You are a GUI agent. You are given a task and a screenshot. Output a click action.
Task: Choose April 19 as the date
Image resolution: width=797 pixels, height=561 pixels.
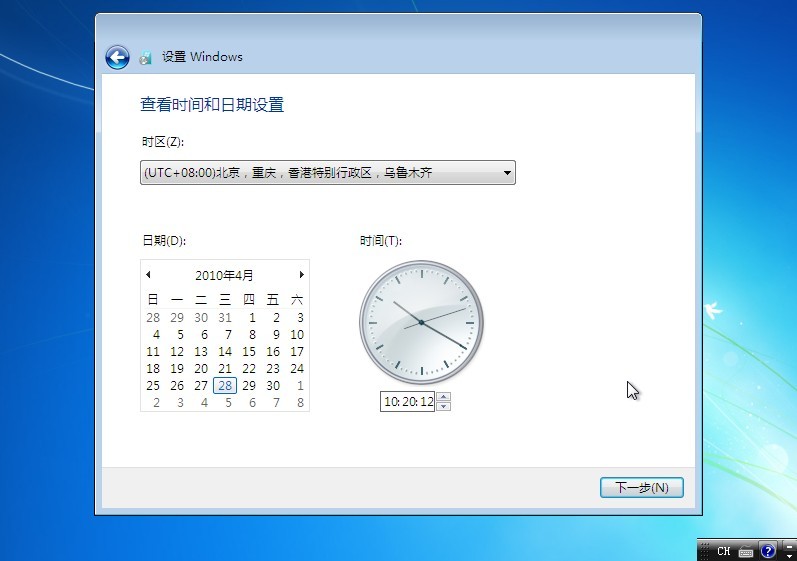pos(177,369)
